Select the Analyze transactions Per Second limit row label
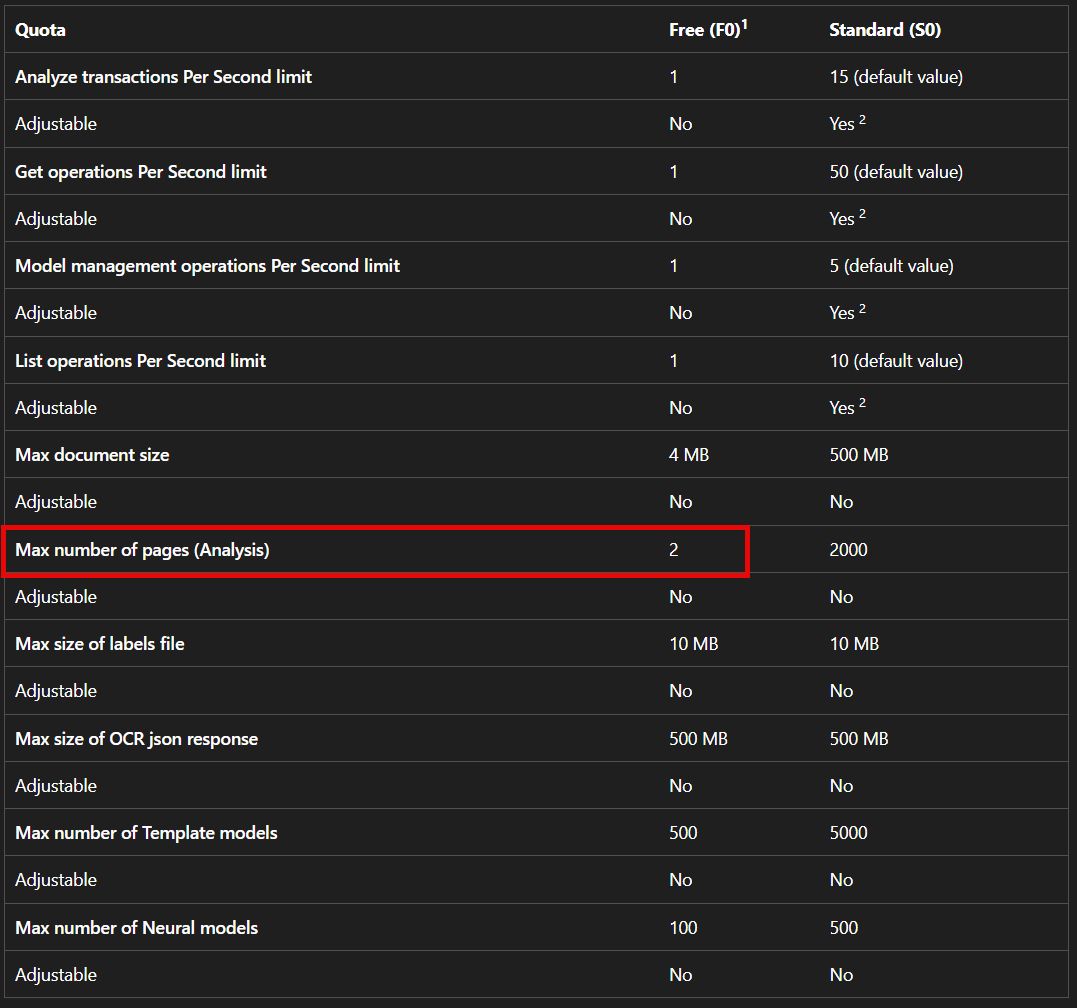Screen dimensions: 1077x1008 pyautogui.click(x=163, y=77)
